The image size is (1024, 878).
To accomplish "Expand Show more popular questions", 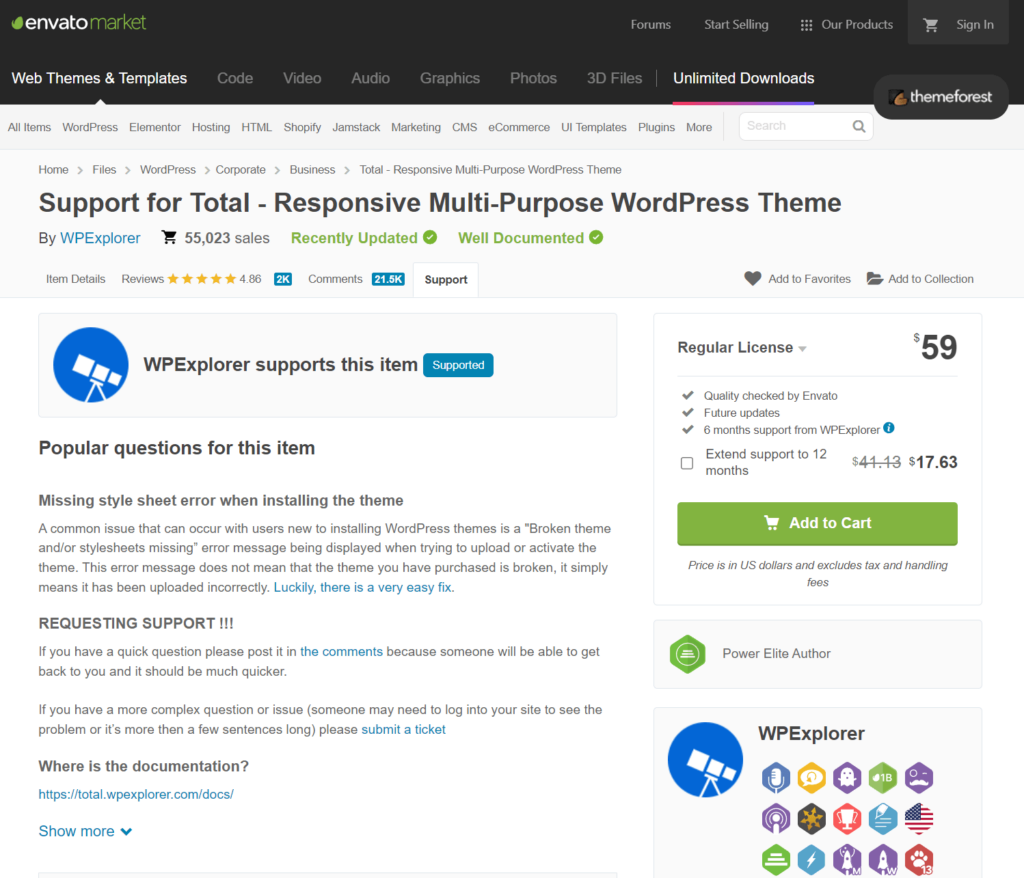I will [x=86, y=831].
